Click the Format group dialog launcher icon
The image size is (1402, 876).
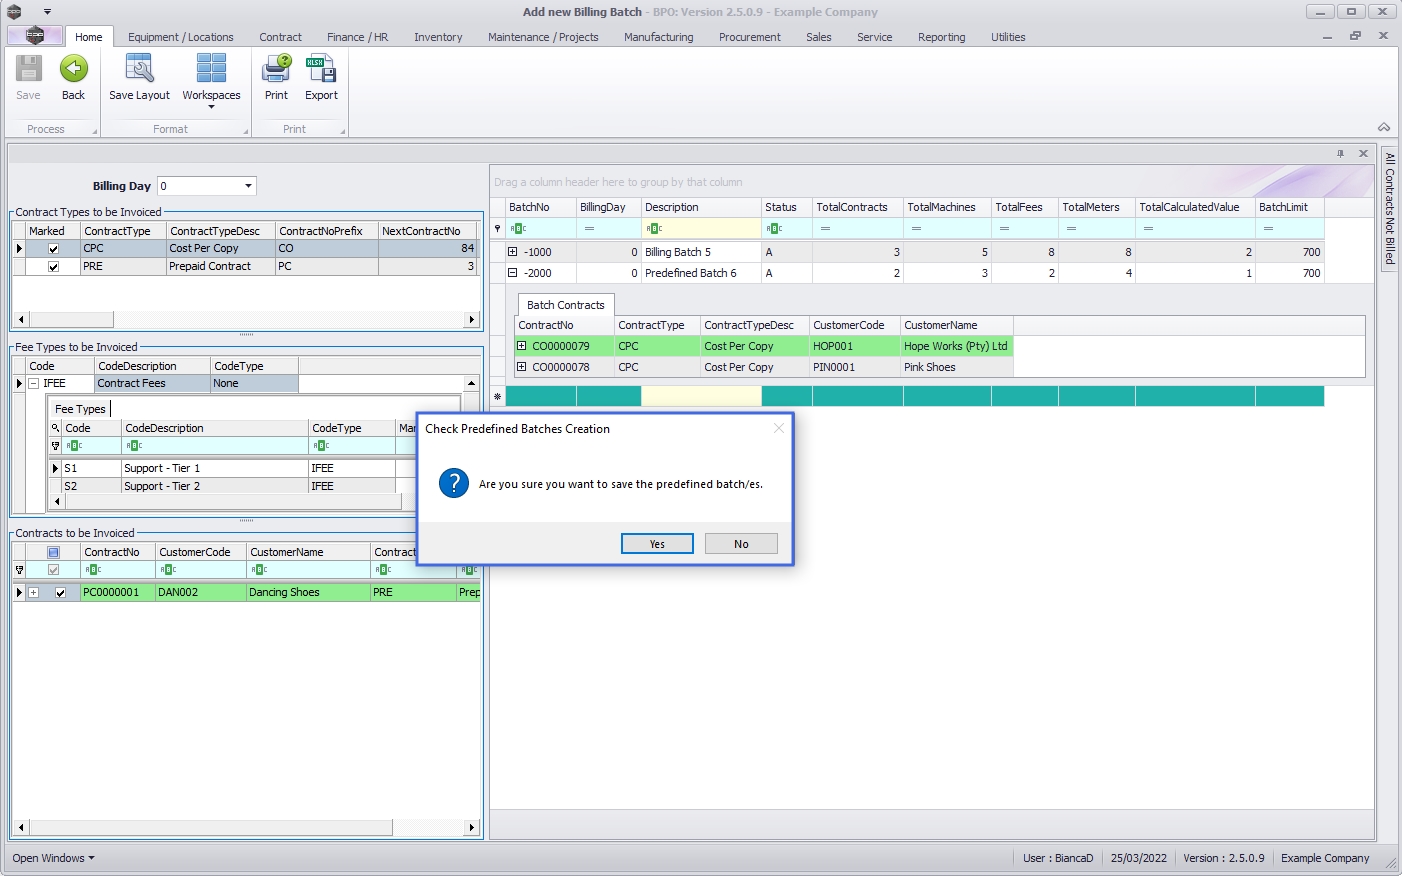[245, 131]
